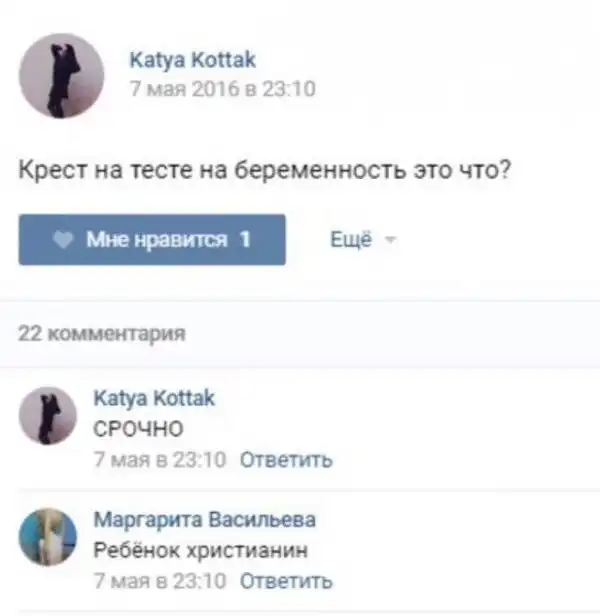
Task: Click the like count number 1
Action: [x=244, y=240]
